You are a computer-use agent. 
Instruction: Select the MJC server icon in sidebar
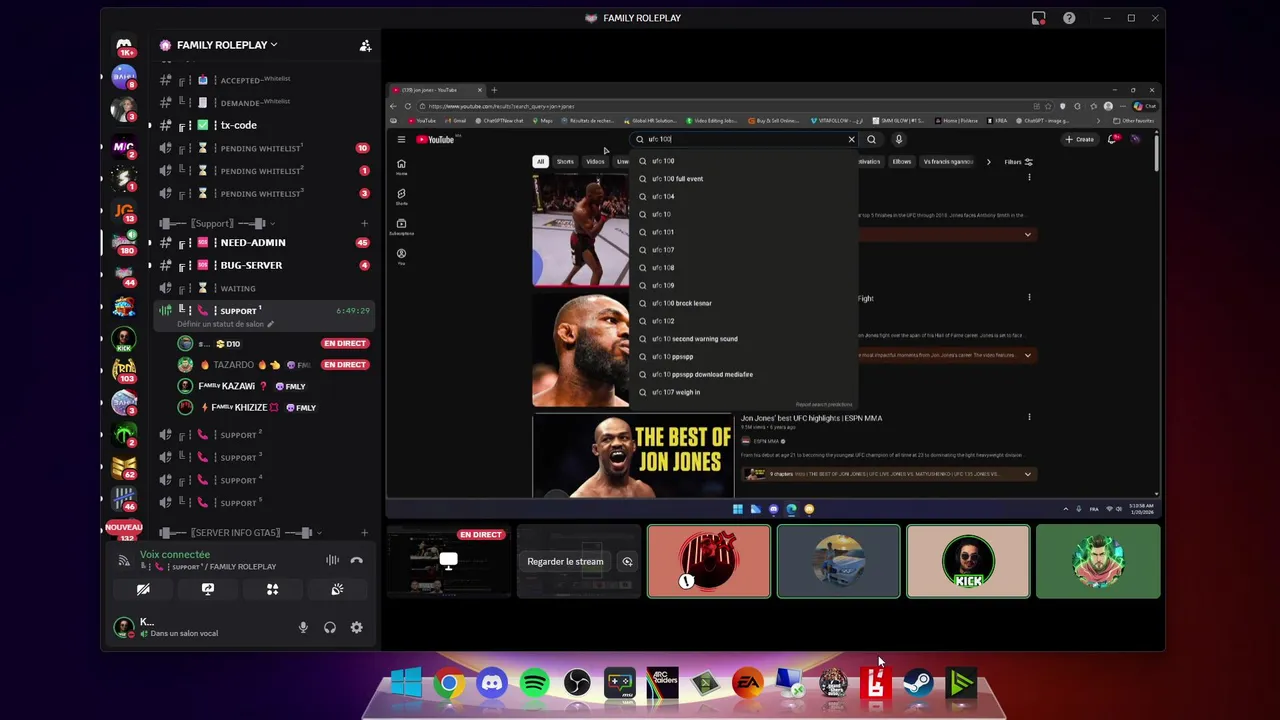[x=124, y=147]
